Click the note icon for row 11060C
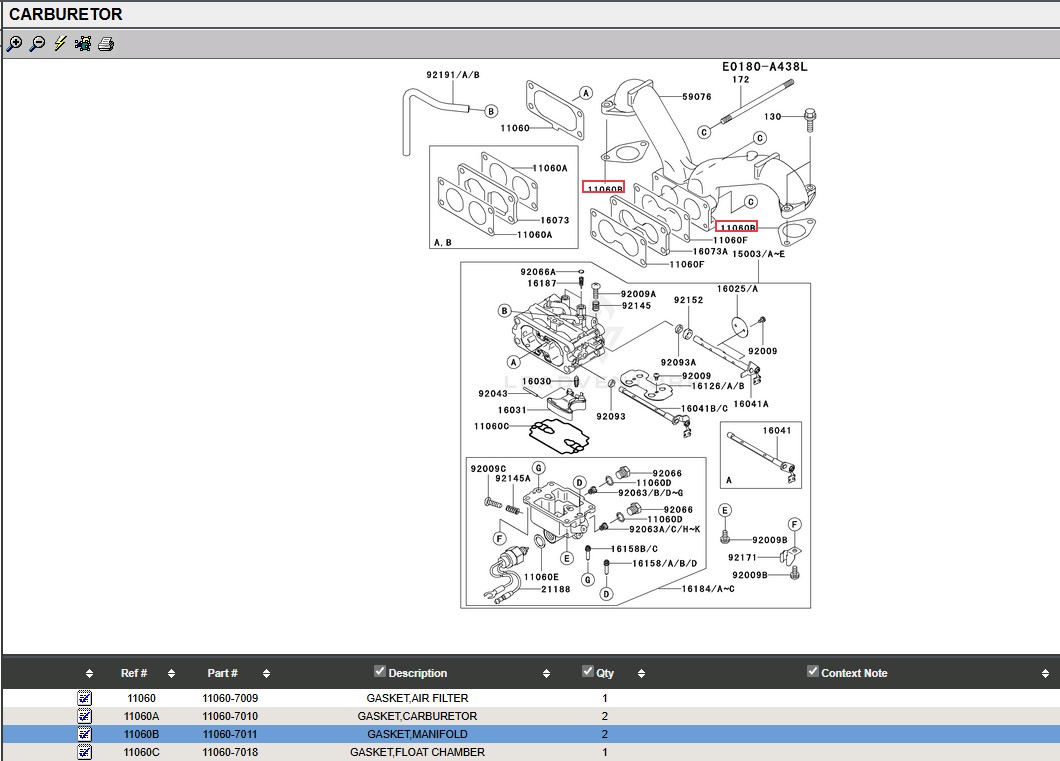The width and height of the screenshot is (1060, 761). point(85,752)
